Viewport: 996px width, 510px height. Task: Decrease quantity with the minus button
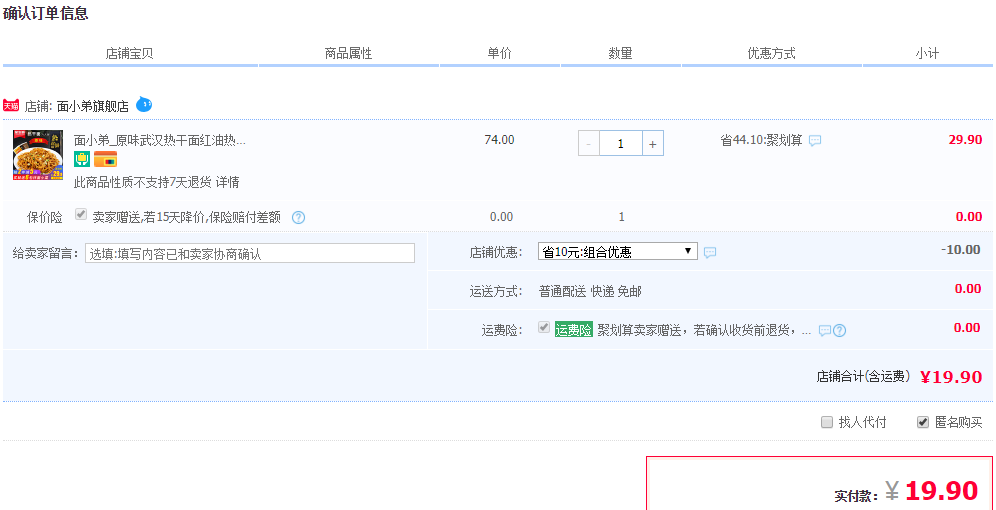(588, 144)
